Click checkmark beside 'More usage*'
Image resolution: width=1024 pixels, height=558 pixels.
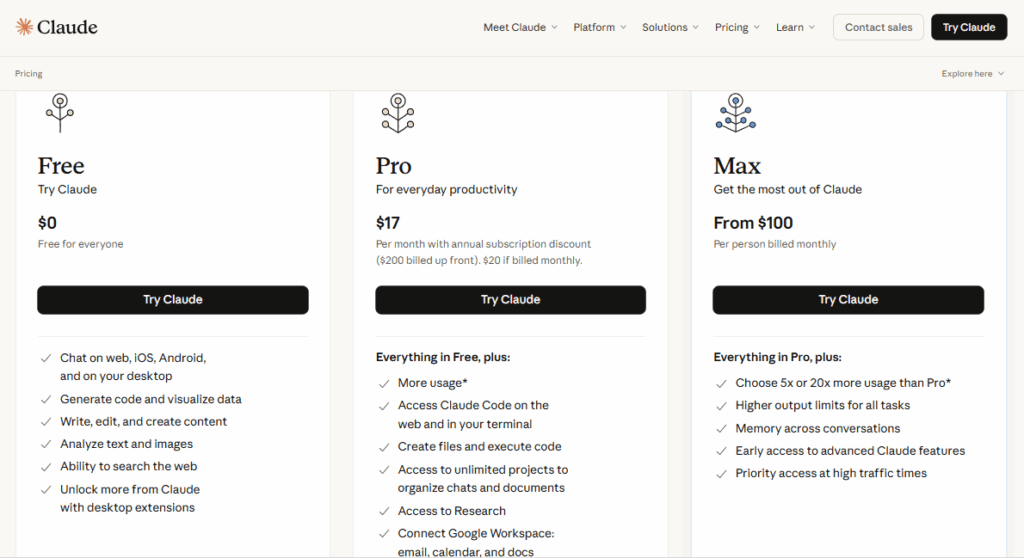click(x=384, y=384)
